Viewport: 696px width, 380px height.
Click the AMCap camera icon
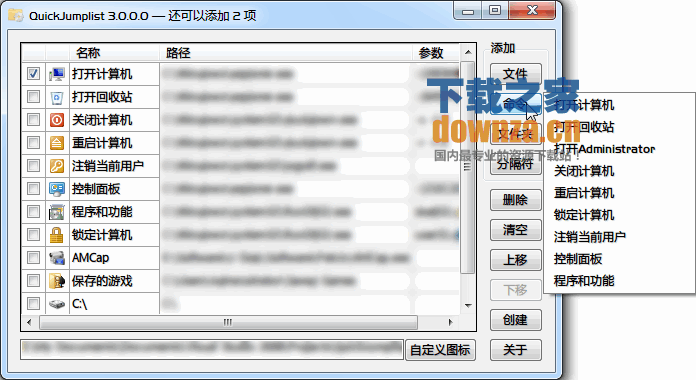pos(57,258)
